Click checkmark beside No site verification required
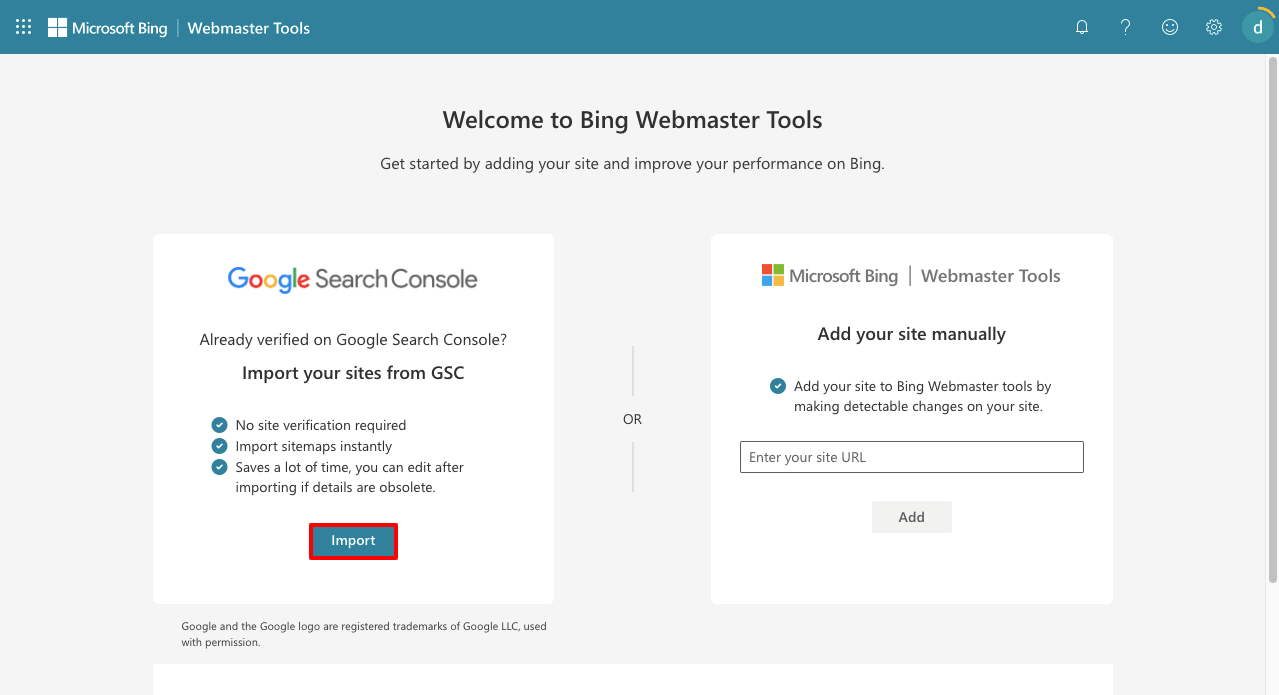 220,425
